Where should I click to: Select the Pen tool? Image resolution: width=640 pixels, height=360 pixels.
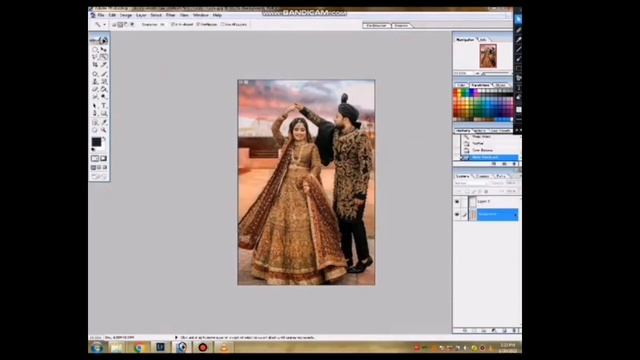[95, 113]
